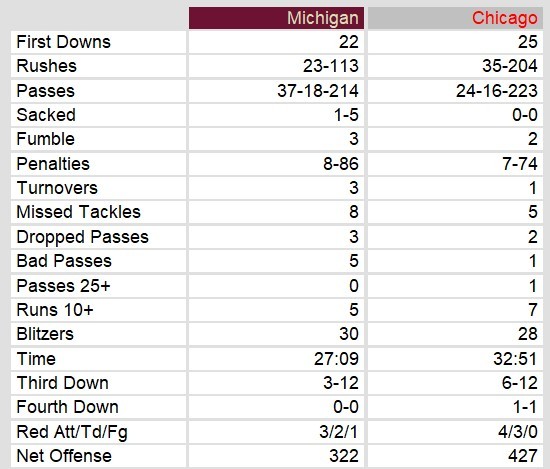Click the Bad Passes label
Viewport: 550px width, 469px height.
point(64,261)
